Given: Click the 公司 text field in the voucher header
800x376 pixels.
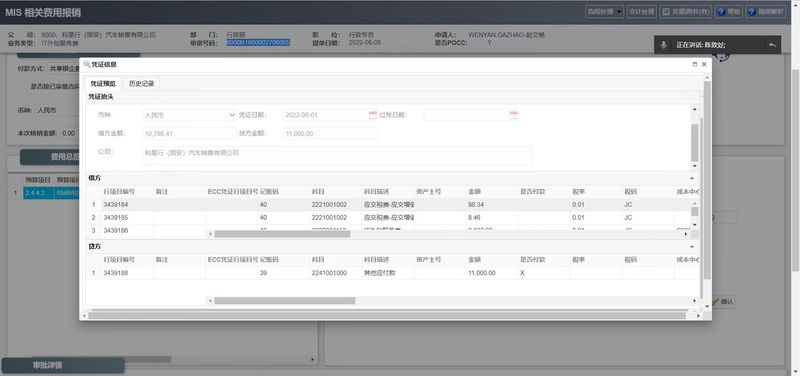Looking at the screenshot, I should [337, 155].
